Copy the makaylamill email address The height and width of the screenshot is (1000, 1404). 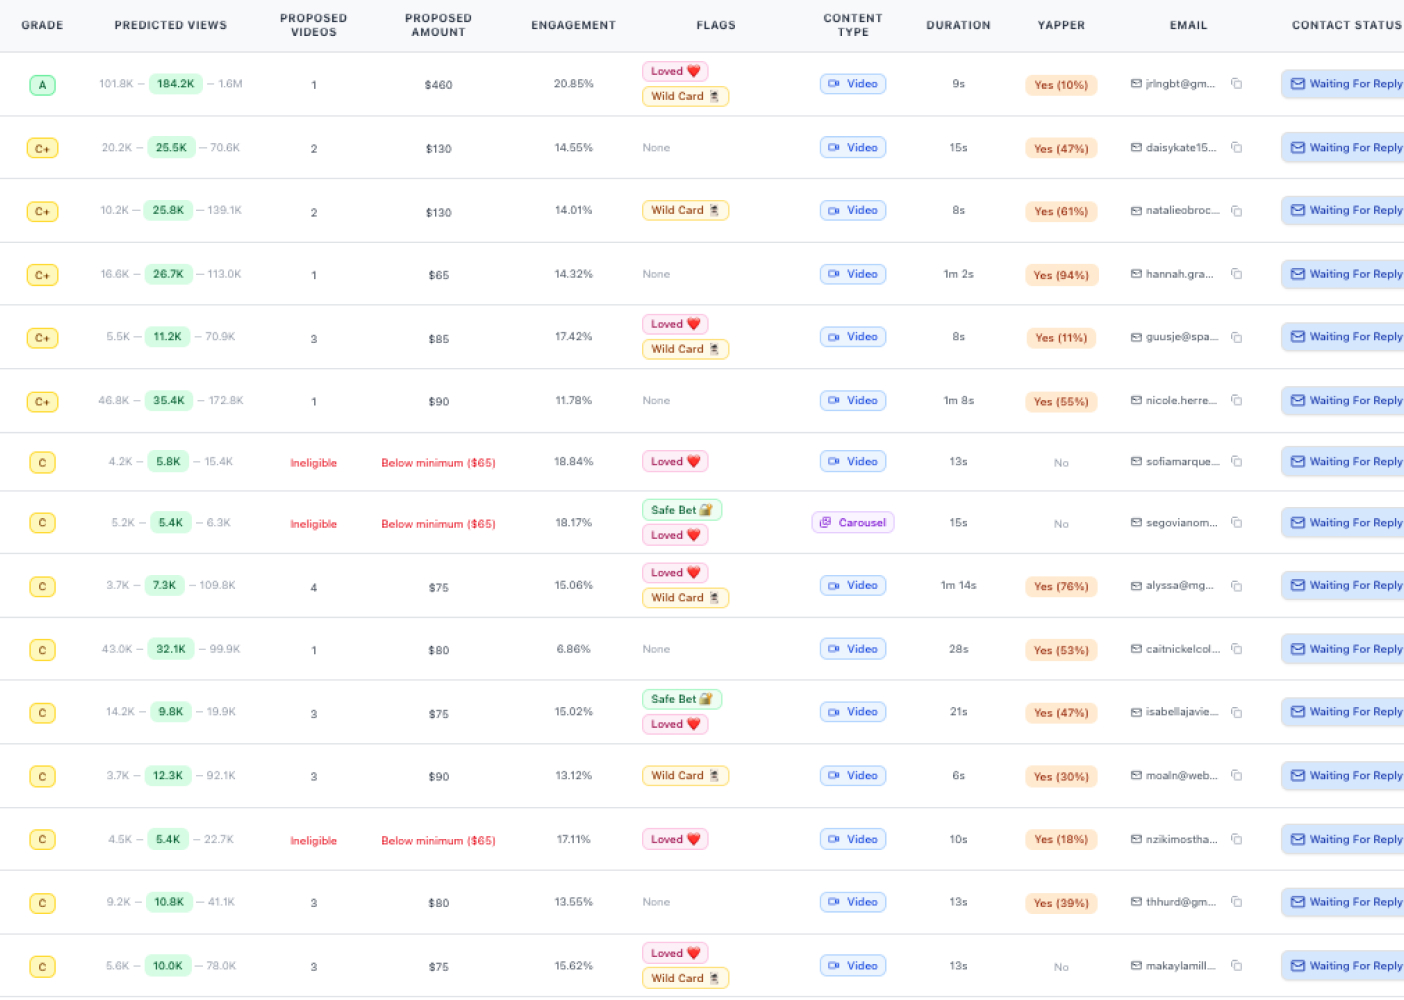[1236, 966]
